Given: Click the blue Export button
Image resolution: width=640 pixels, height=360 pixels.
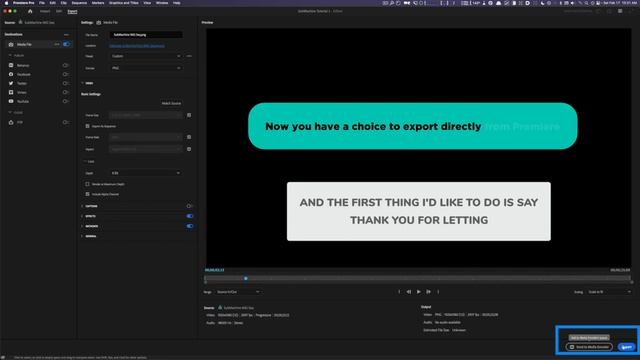Looking at the screenshot, I should tap(627, 347).
